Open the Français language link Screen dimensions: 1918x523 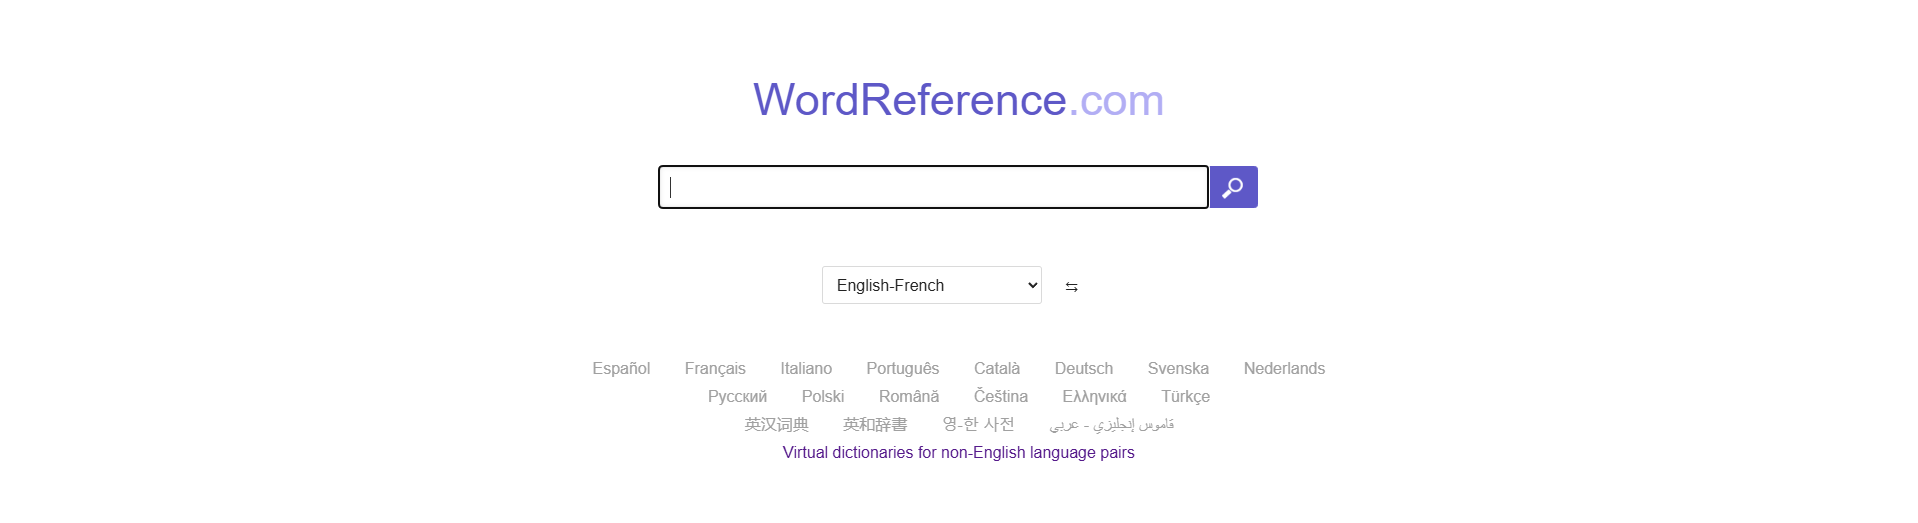pyautogui.click(x=715, y=369)
